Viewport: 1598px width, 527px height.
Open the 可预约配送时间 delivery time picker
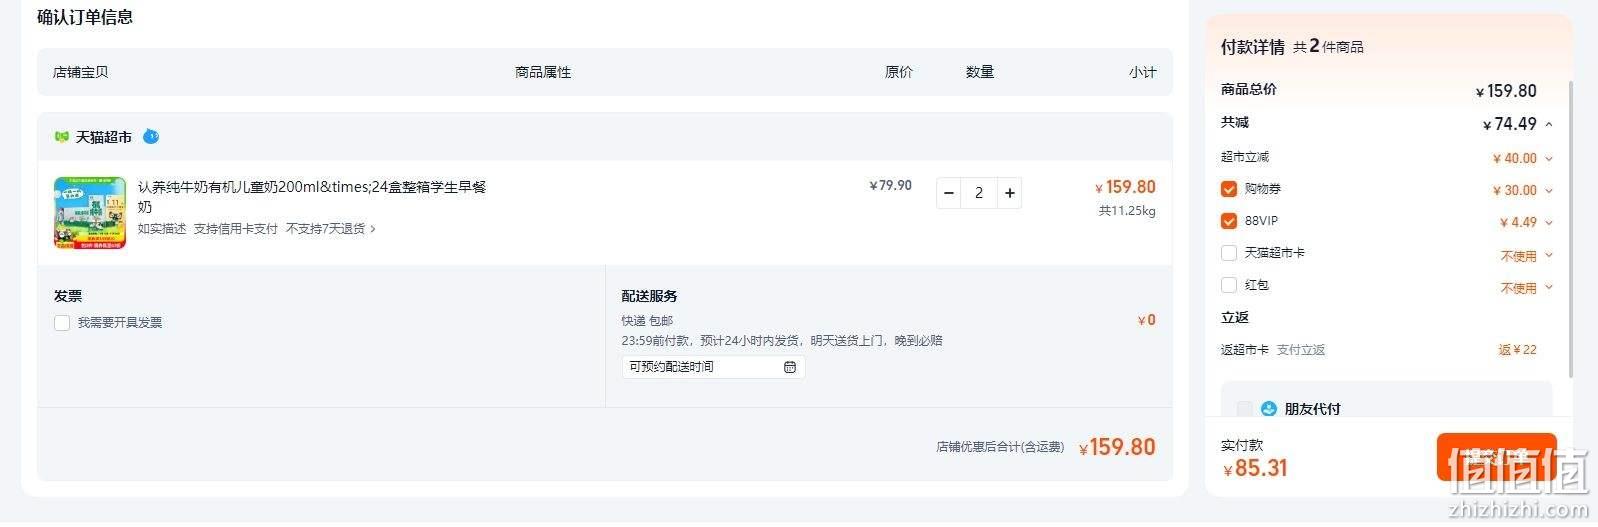(713, 367)
